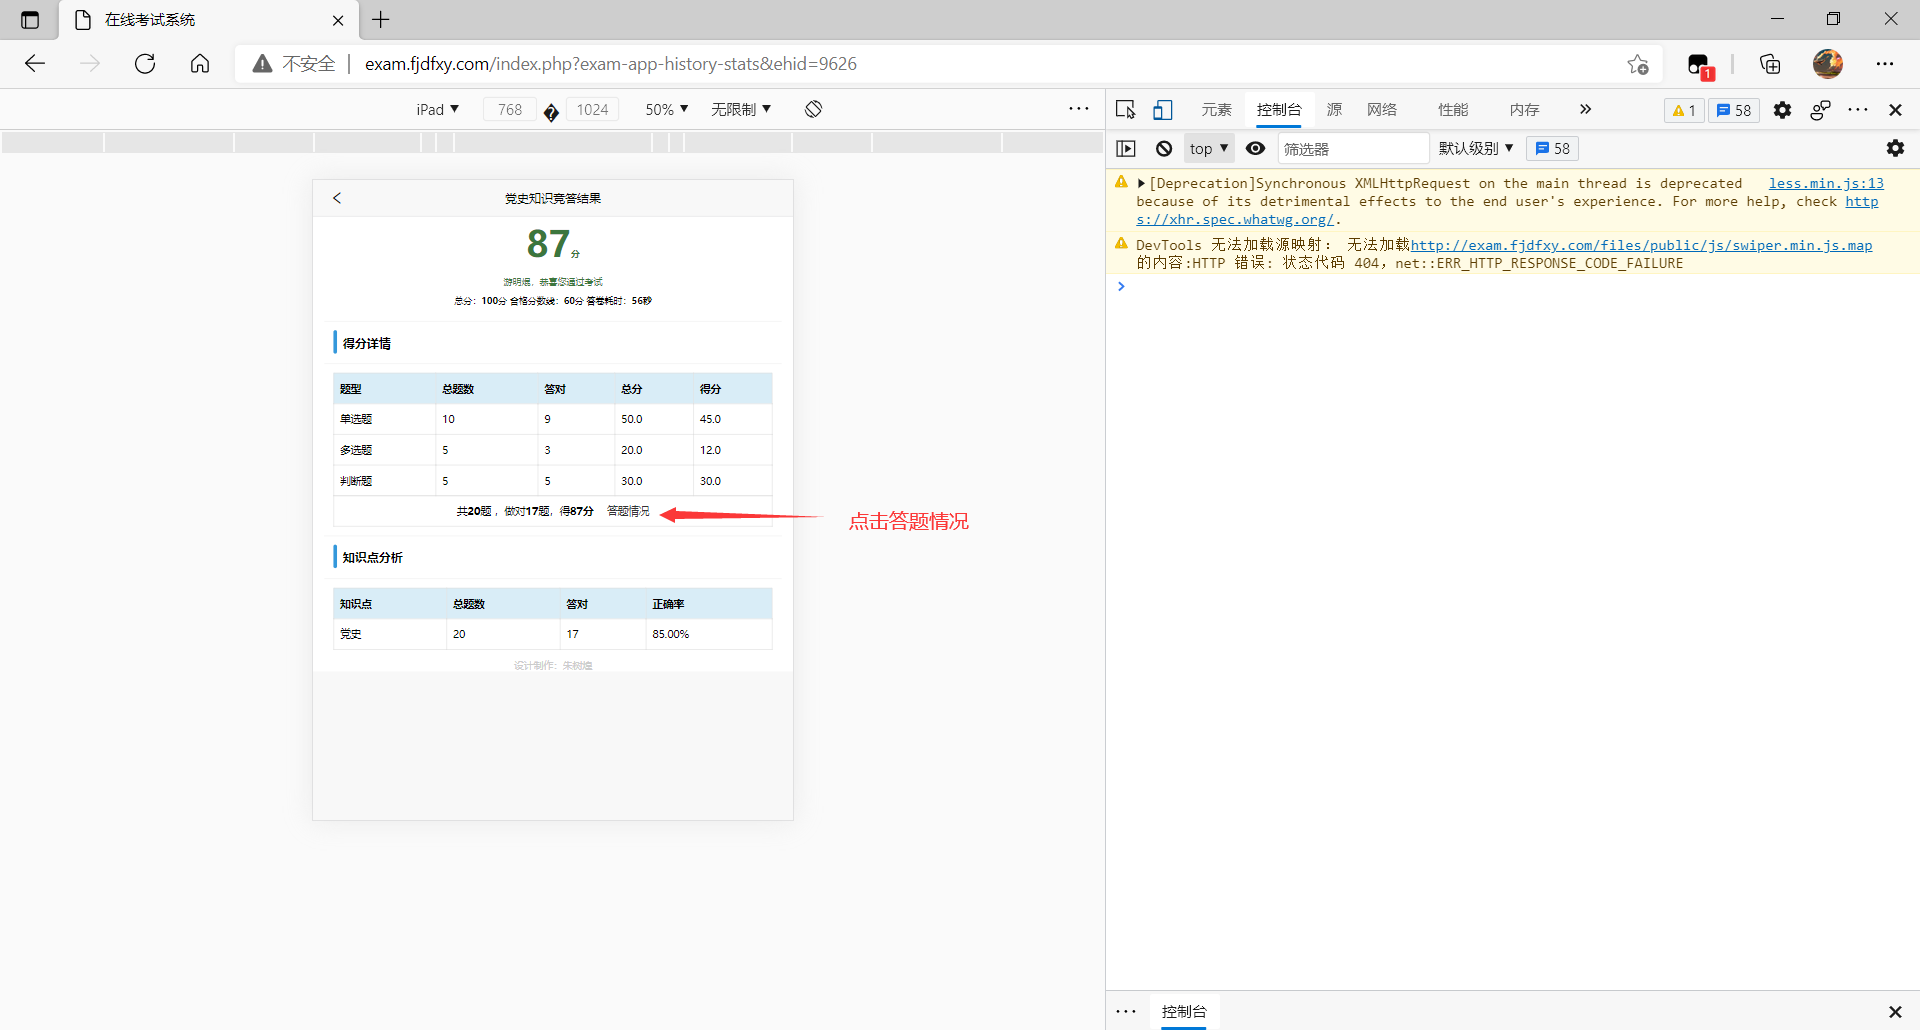Show the 1 warning counter
1920x1030 pixels.
click(x=1684, y=110)
